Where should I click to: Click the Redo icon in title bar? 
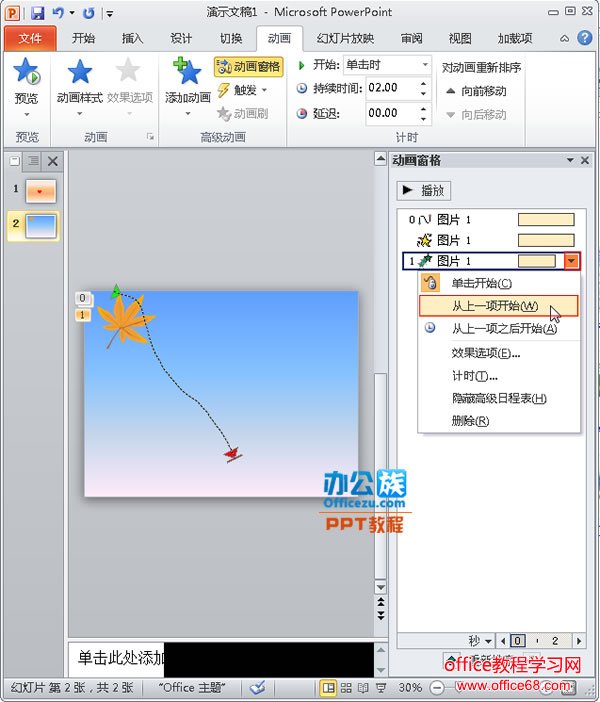click(89, 13)
